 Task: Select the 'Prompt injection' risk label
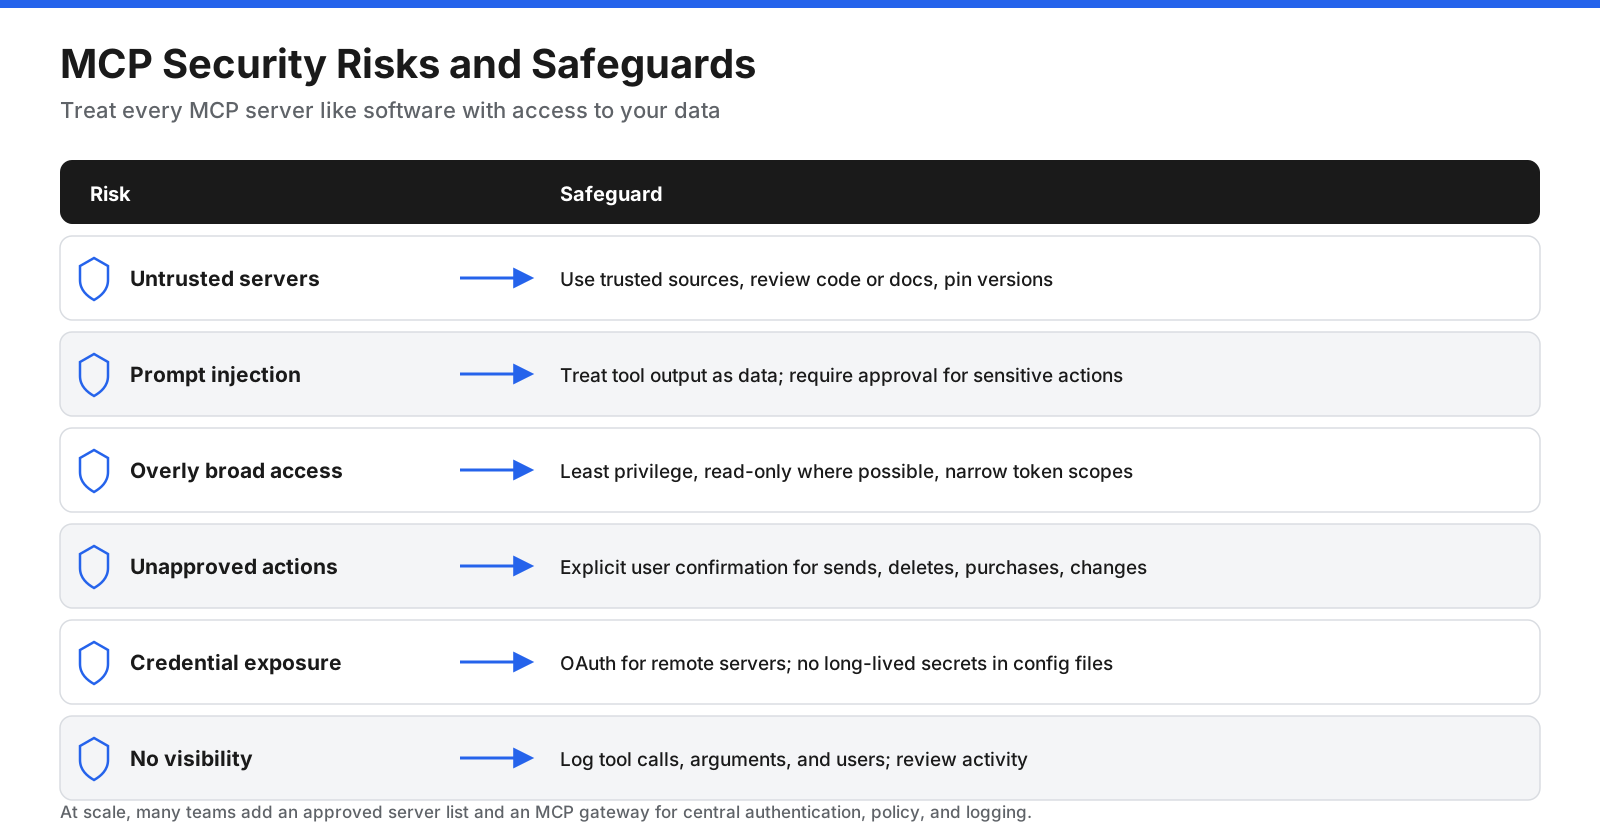click(215, 375)
